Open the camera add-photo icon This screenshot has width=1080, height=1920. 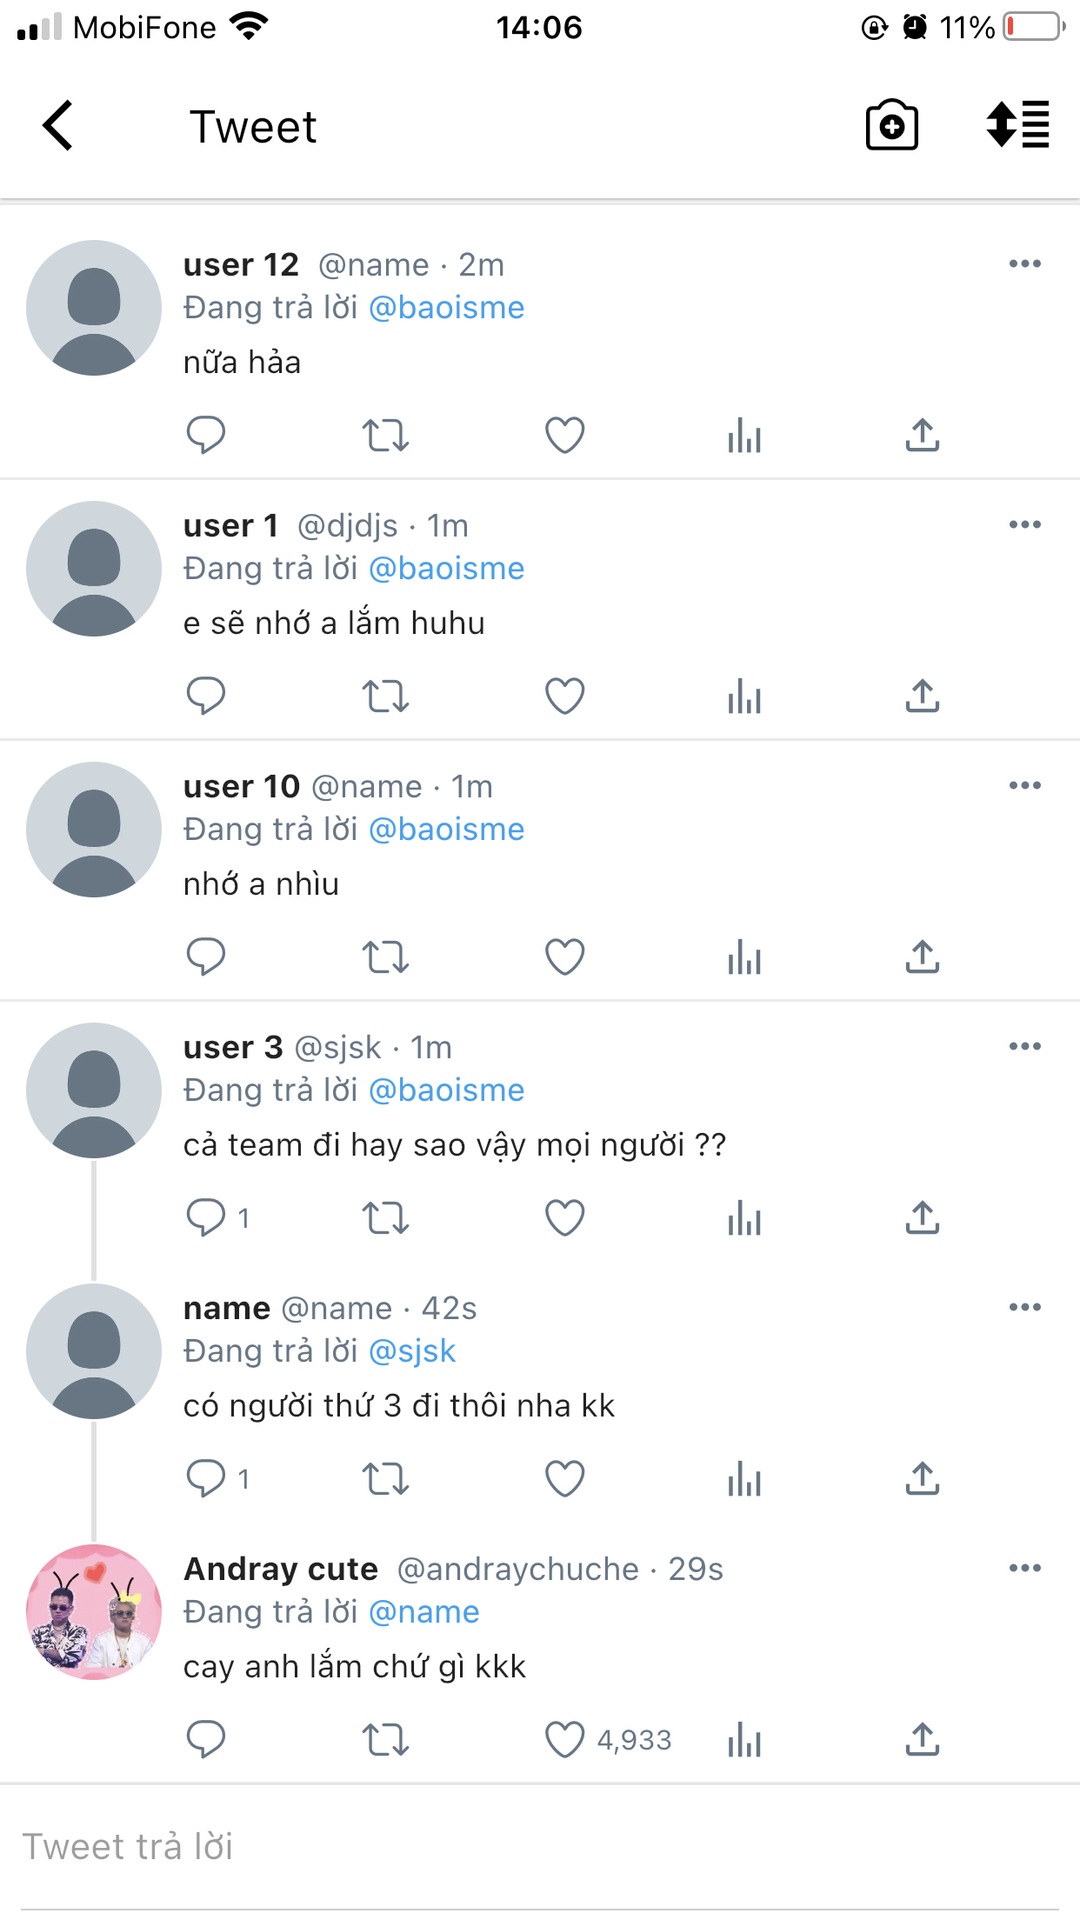(891, 125)
